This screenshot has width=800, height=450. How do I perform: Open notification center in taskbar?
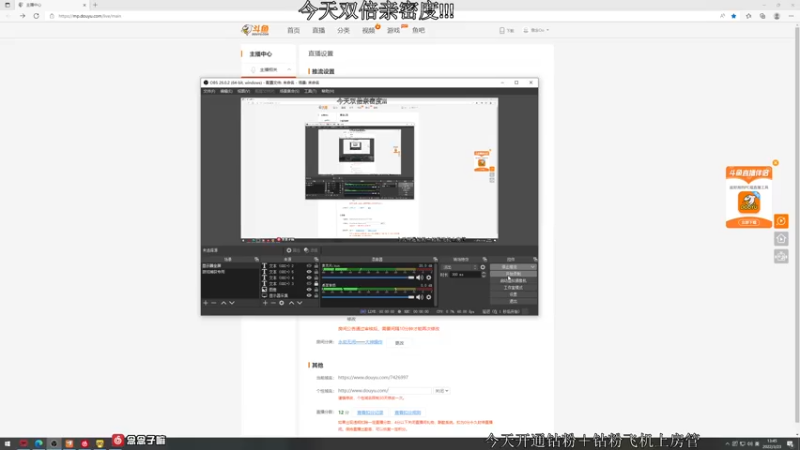(x=790, y=444)
